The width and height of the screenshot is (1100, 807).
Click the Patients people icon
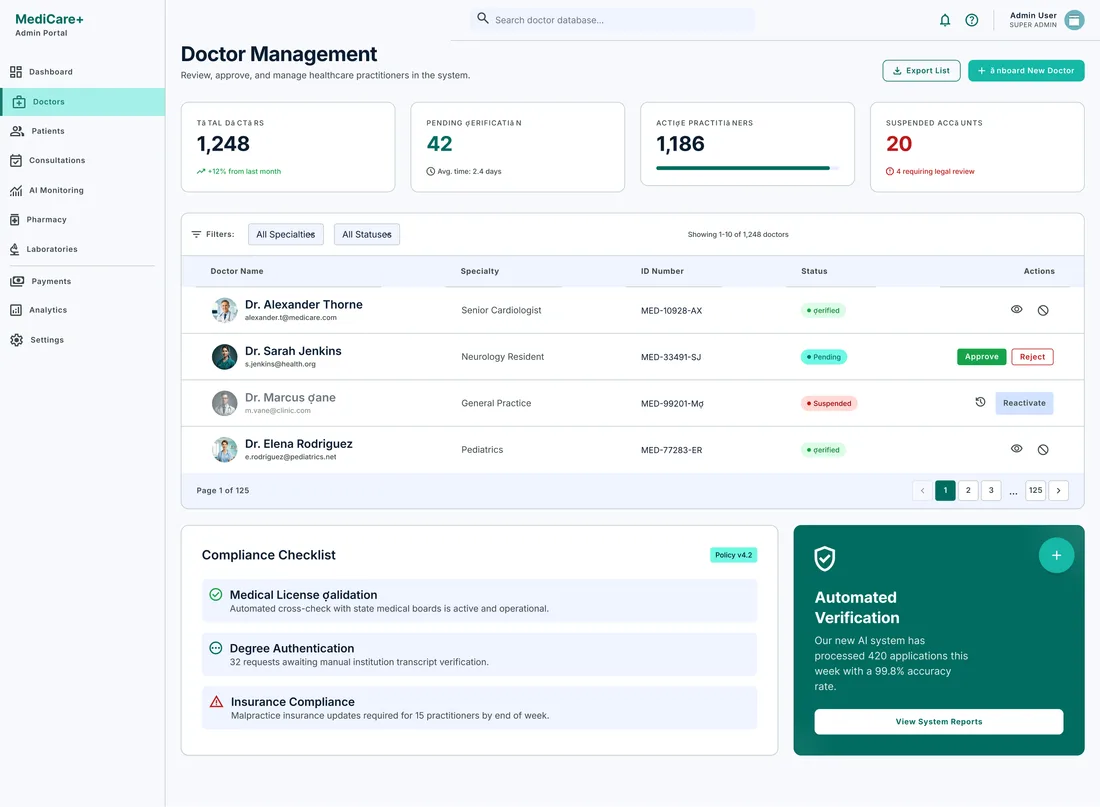(x=17, y=131)
